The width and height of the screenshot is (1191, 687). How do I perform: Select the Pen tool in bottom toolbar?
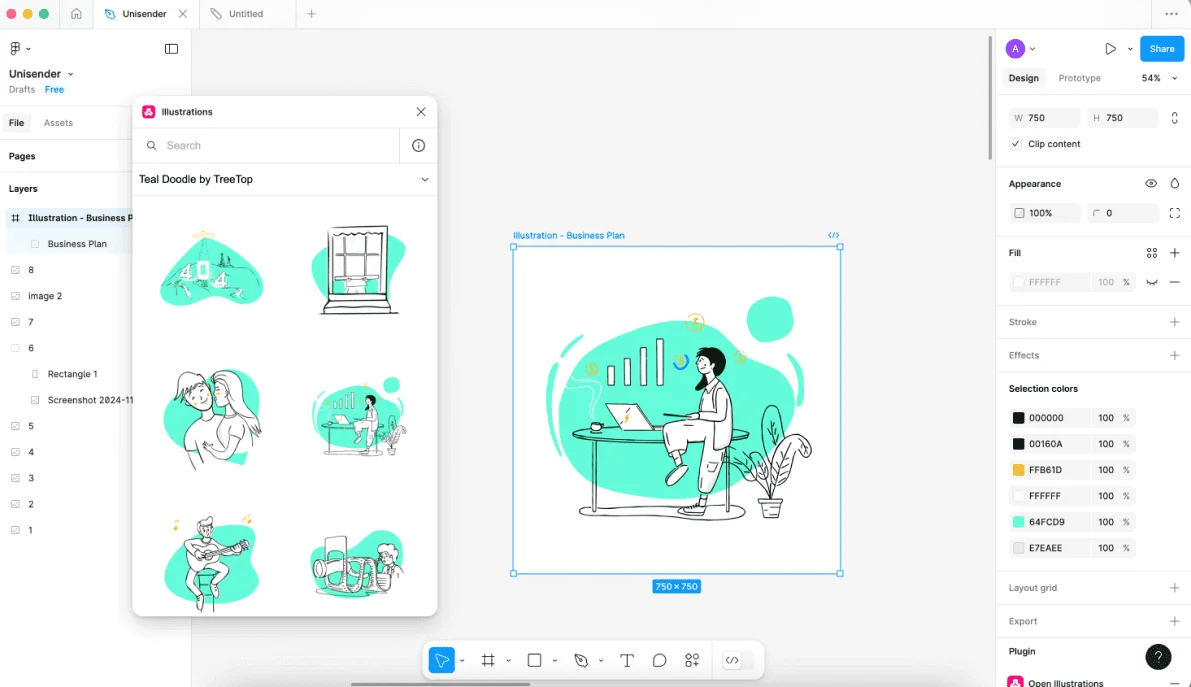coord(581,660)
